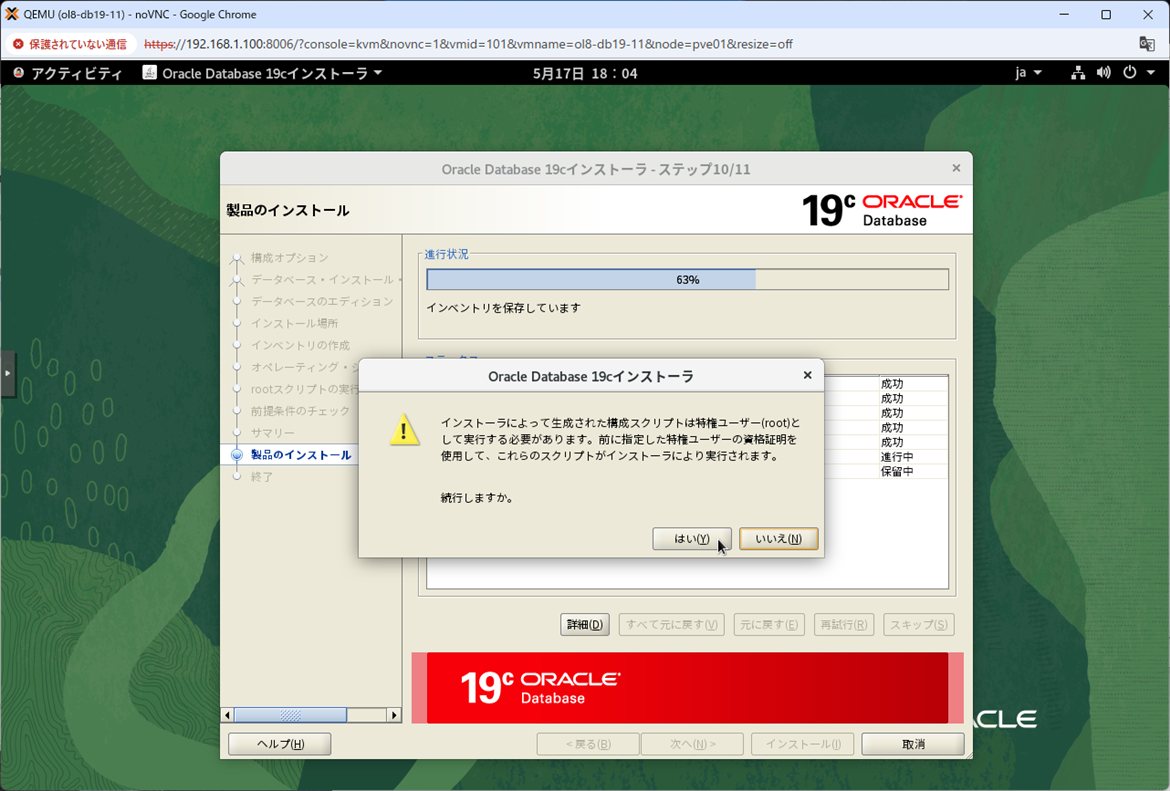Open Oracle Database 19cインストーラ app menu
The width and height of the screenshot is (1170, 791).
[272, 73]
